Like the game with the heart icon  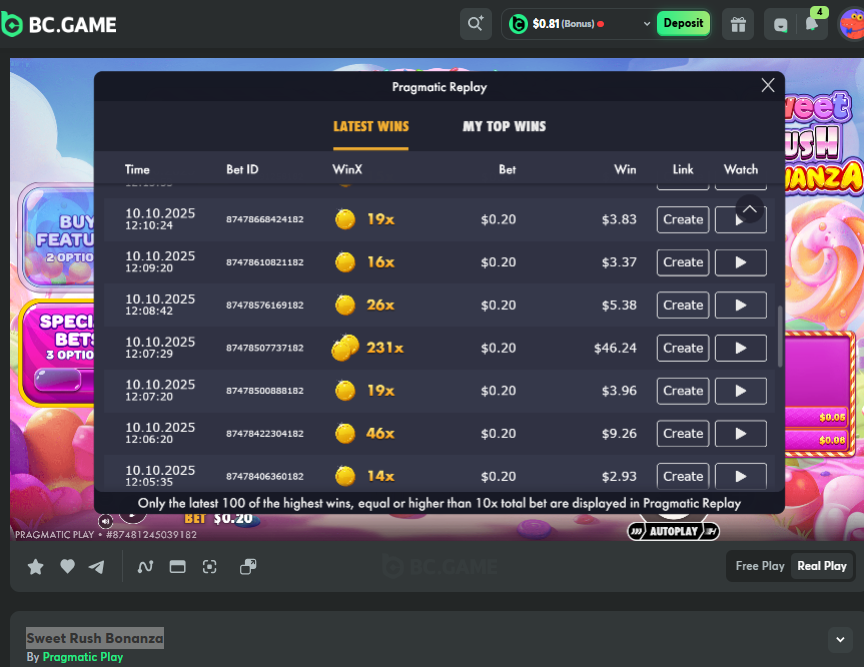click(x=67, y=567)
